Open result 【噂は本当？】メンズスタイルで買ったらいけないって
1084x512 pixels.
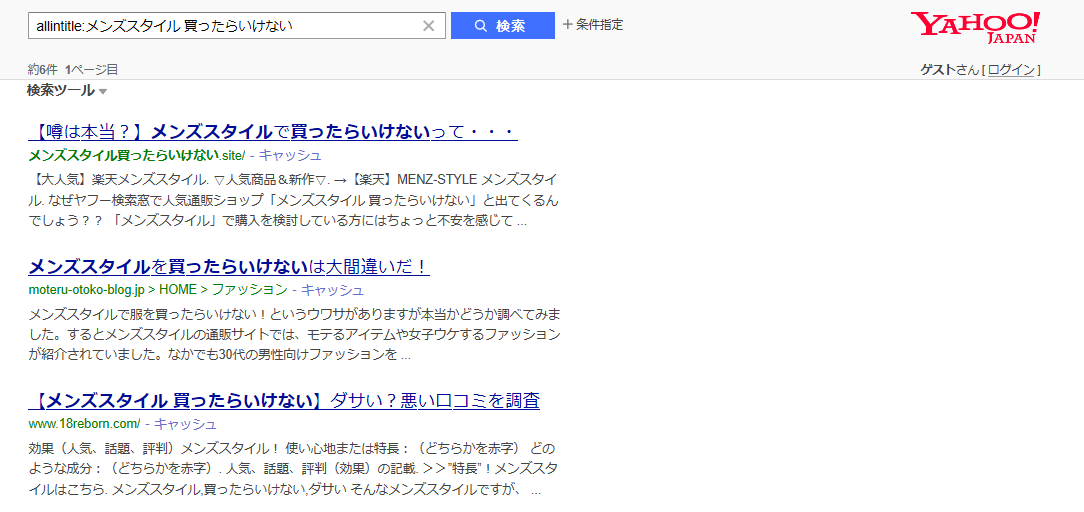click(x=274, y=131)
